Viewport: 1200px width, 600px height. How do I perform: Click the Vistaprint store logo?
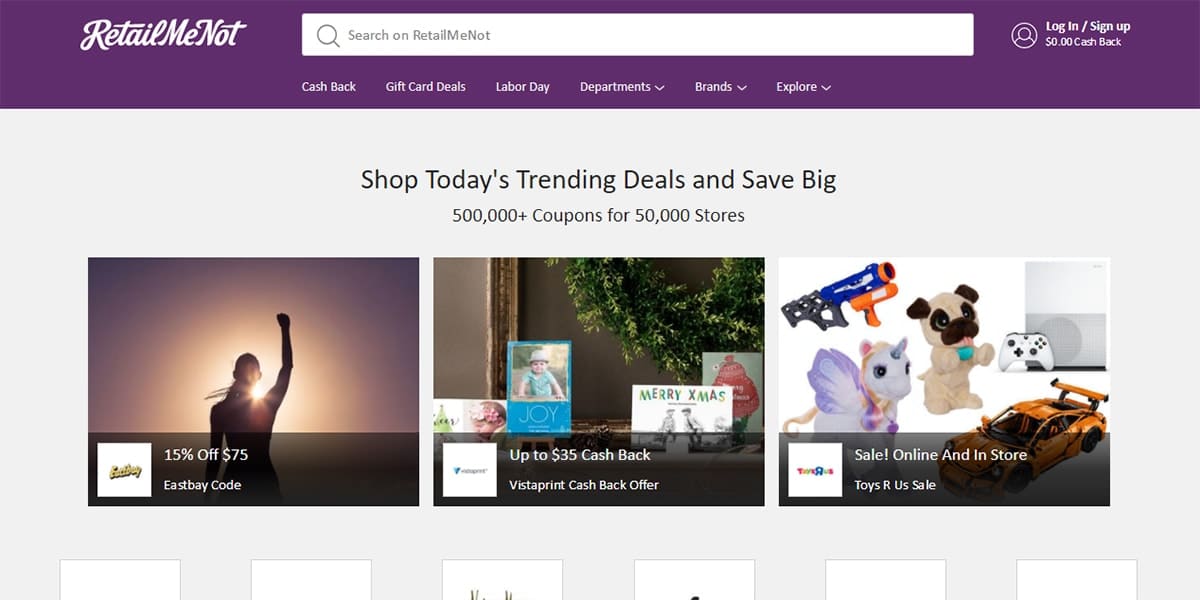469,470
